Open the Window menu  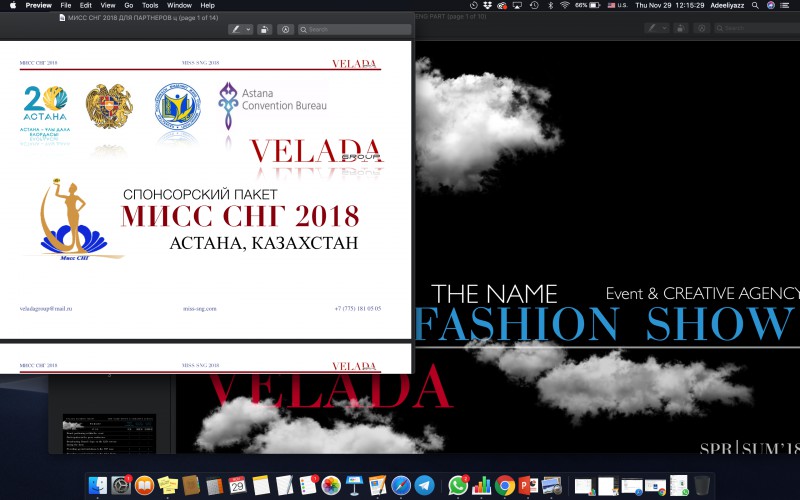coord(179,5)
